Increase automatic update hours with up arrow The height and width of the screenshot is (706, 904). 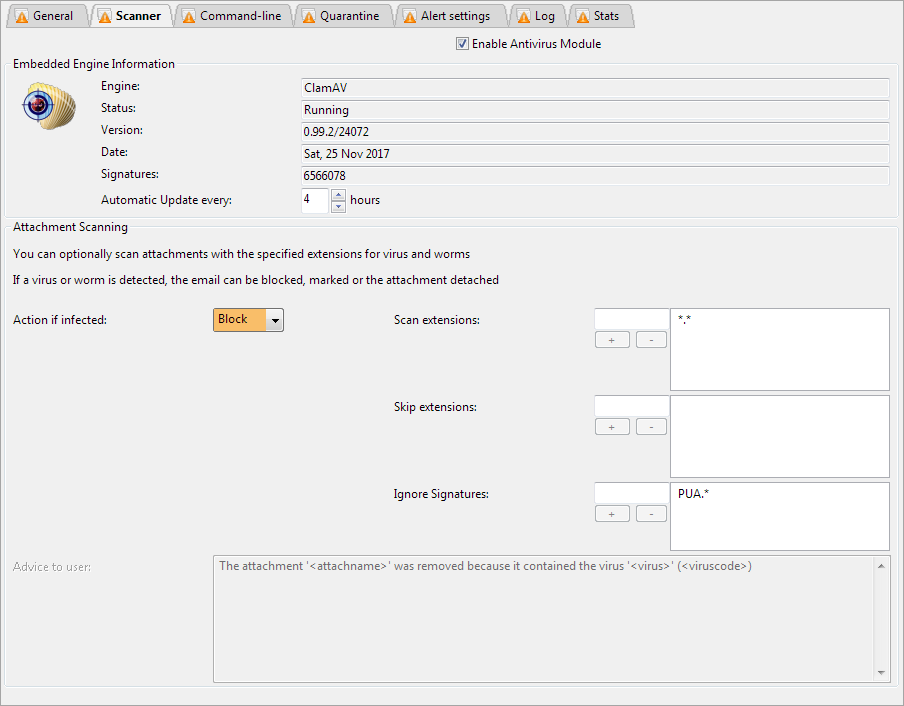click(x=338, y=195)
